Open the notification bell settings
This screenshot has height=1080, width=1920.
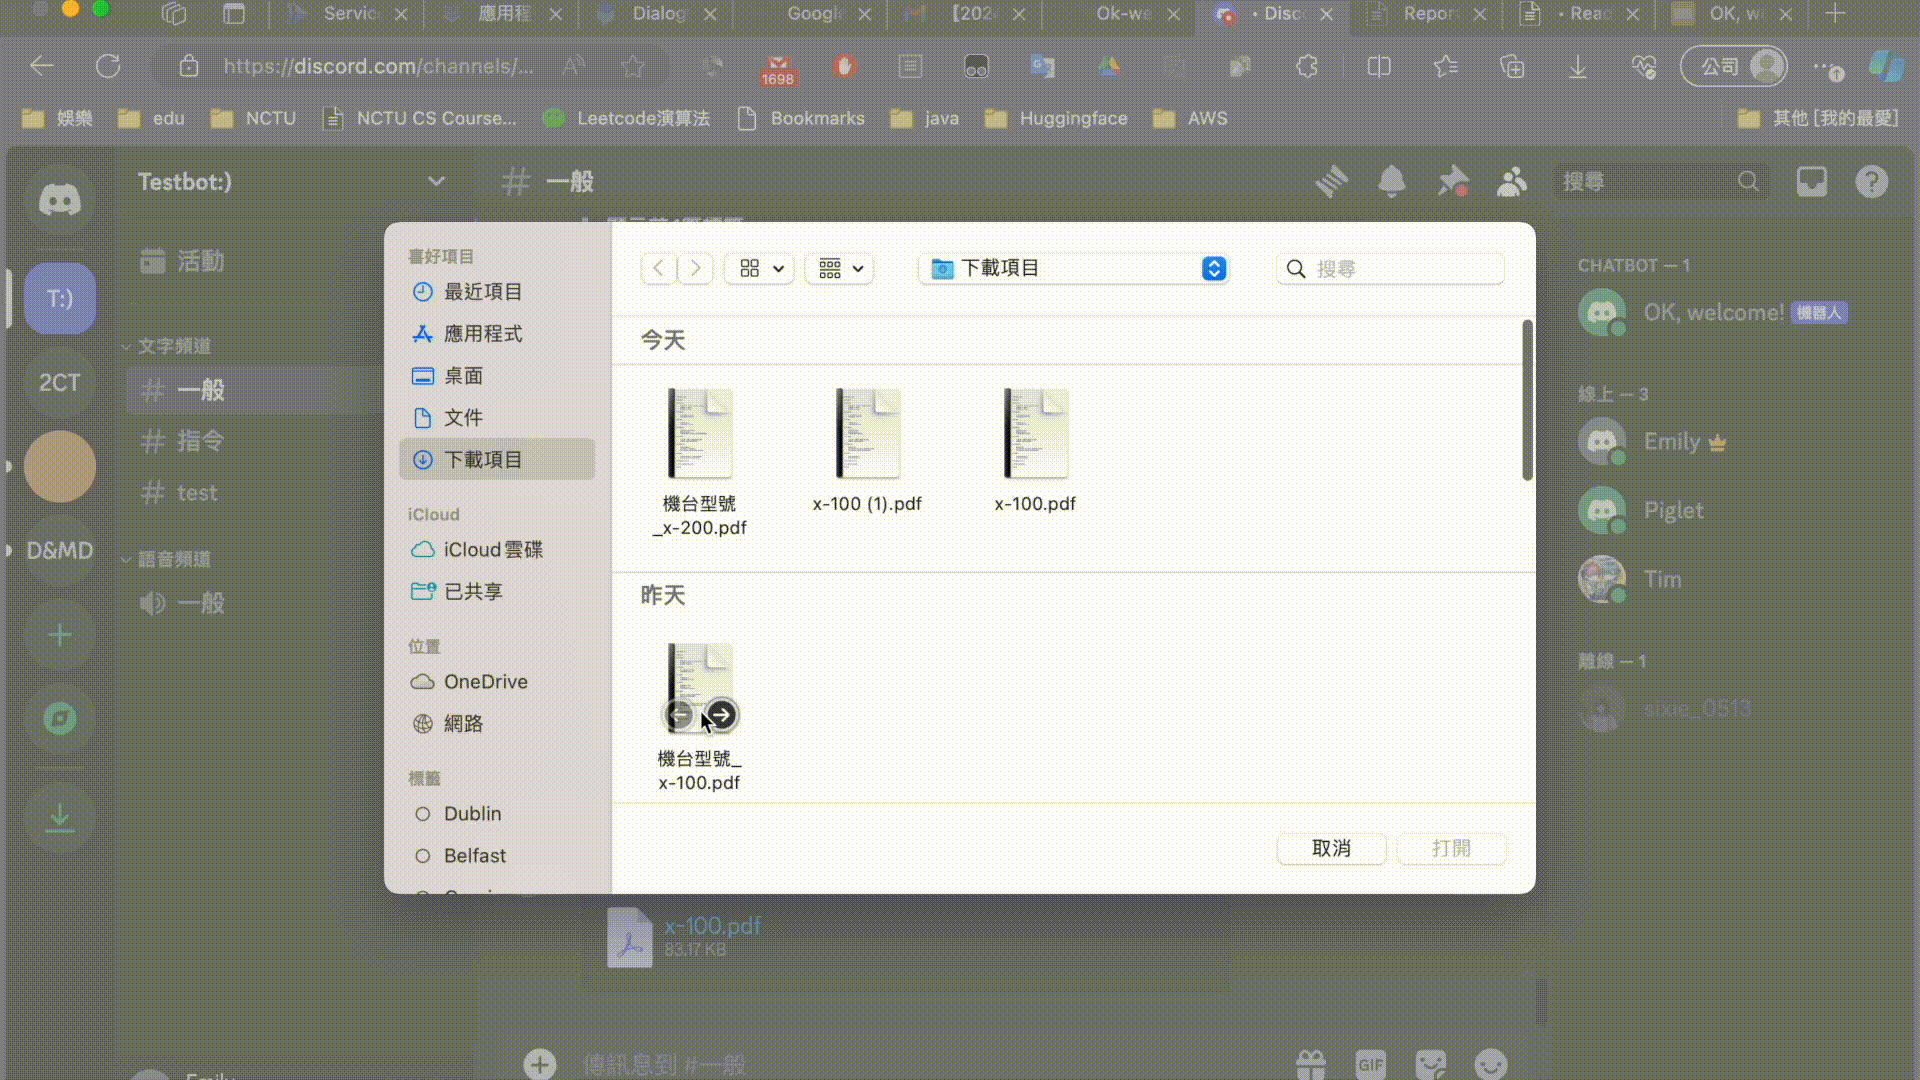click(x=1391, y=182)
